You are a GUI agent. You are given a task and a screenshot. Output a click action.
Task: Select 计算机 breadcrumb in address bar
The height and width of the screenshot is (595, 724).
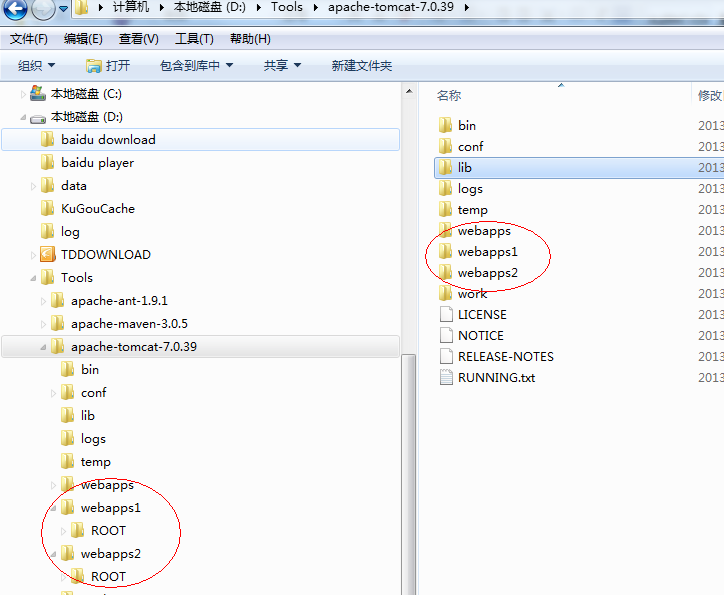click(131, 7)
